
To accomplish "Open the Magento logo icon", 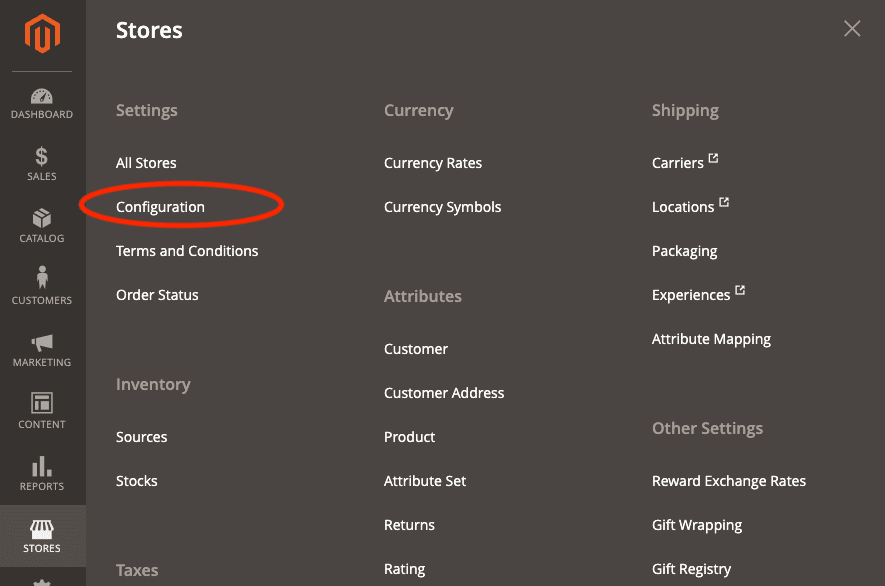I will click(41, 33).
